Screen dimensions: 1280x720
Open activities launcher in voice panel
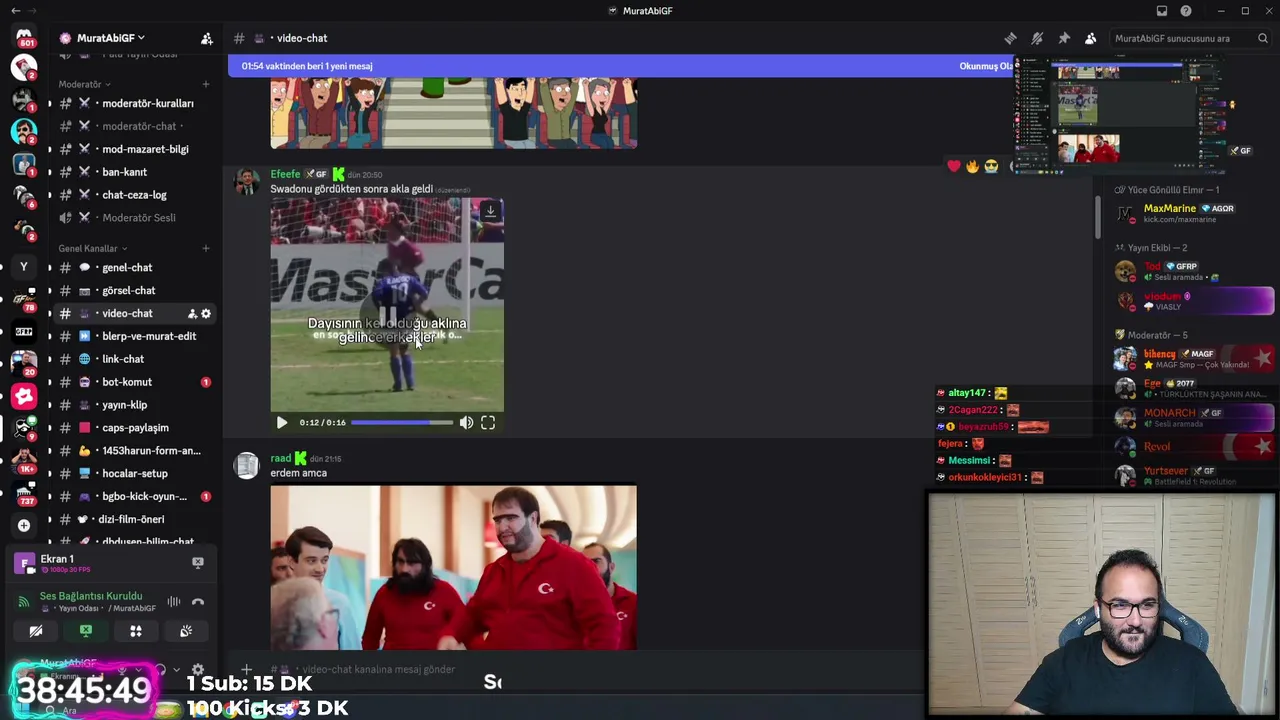point(136,631)
